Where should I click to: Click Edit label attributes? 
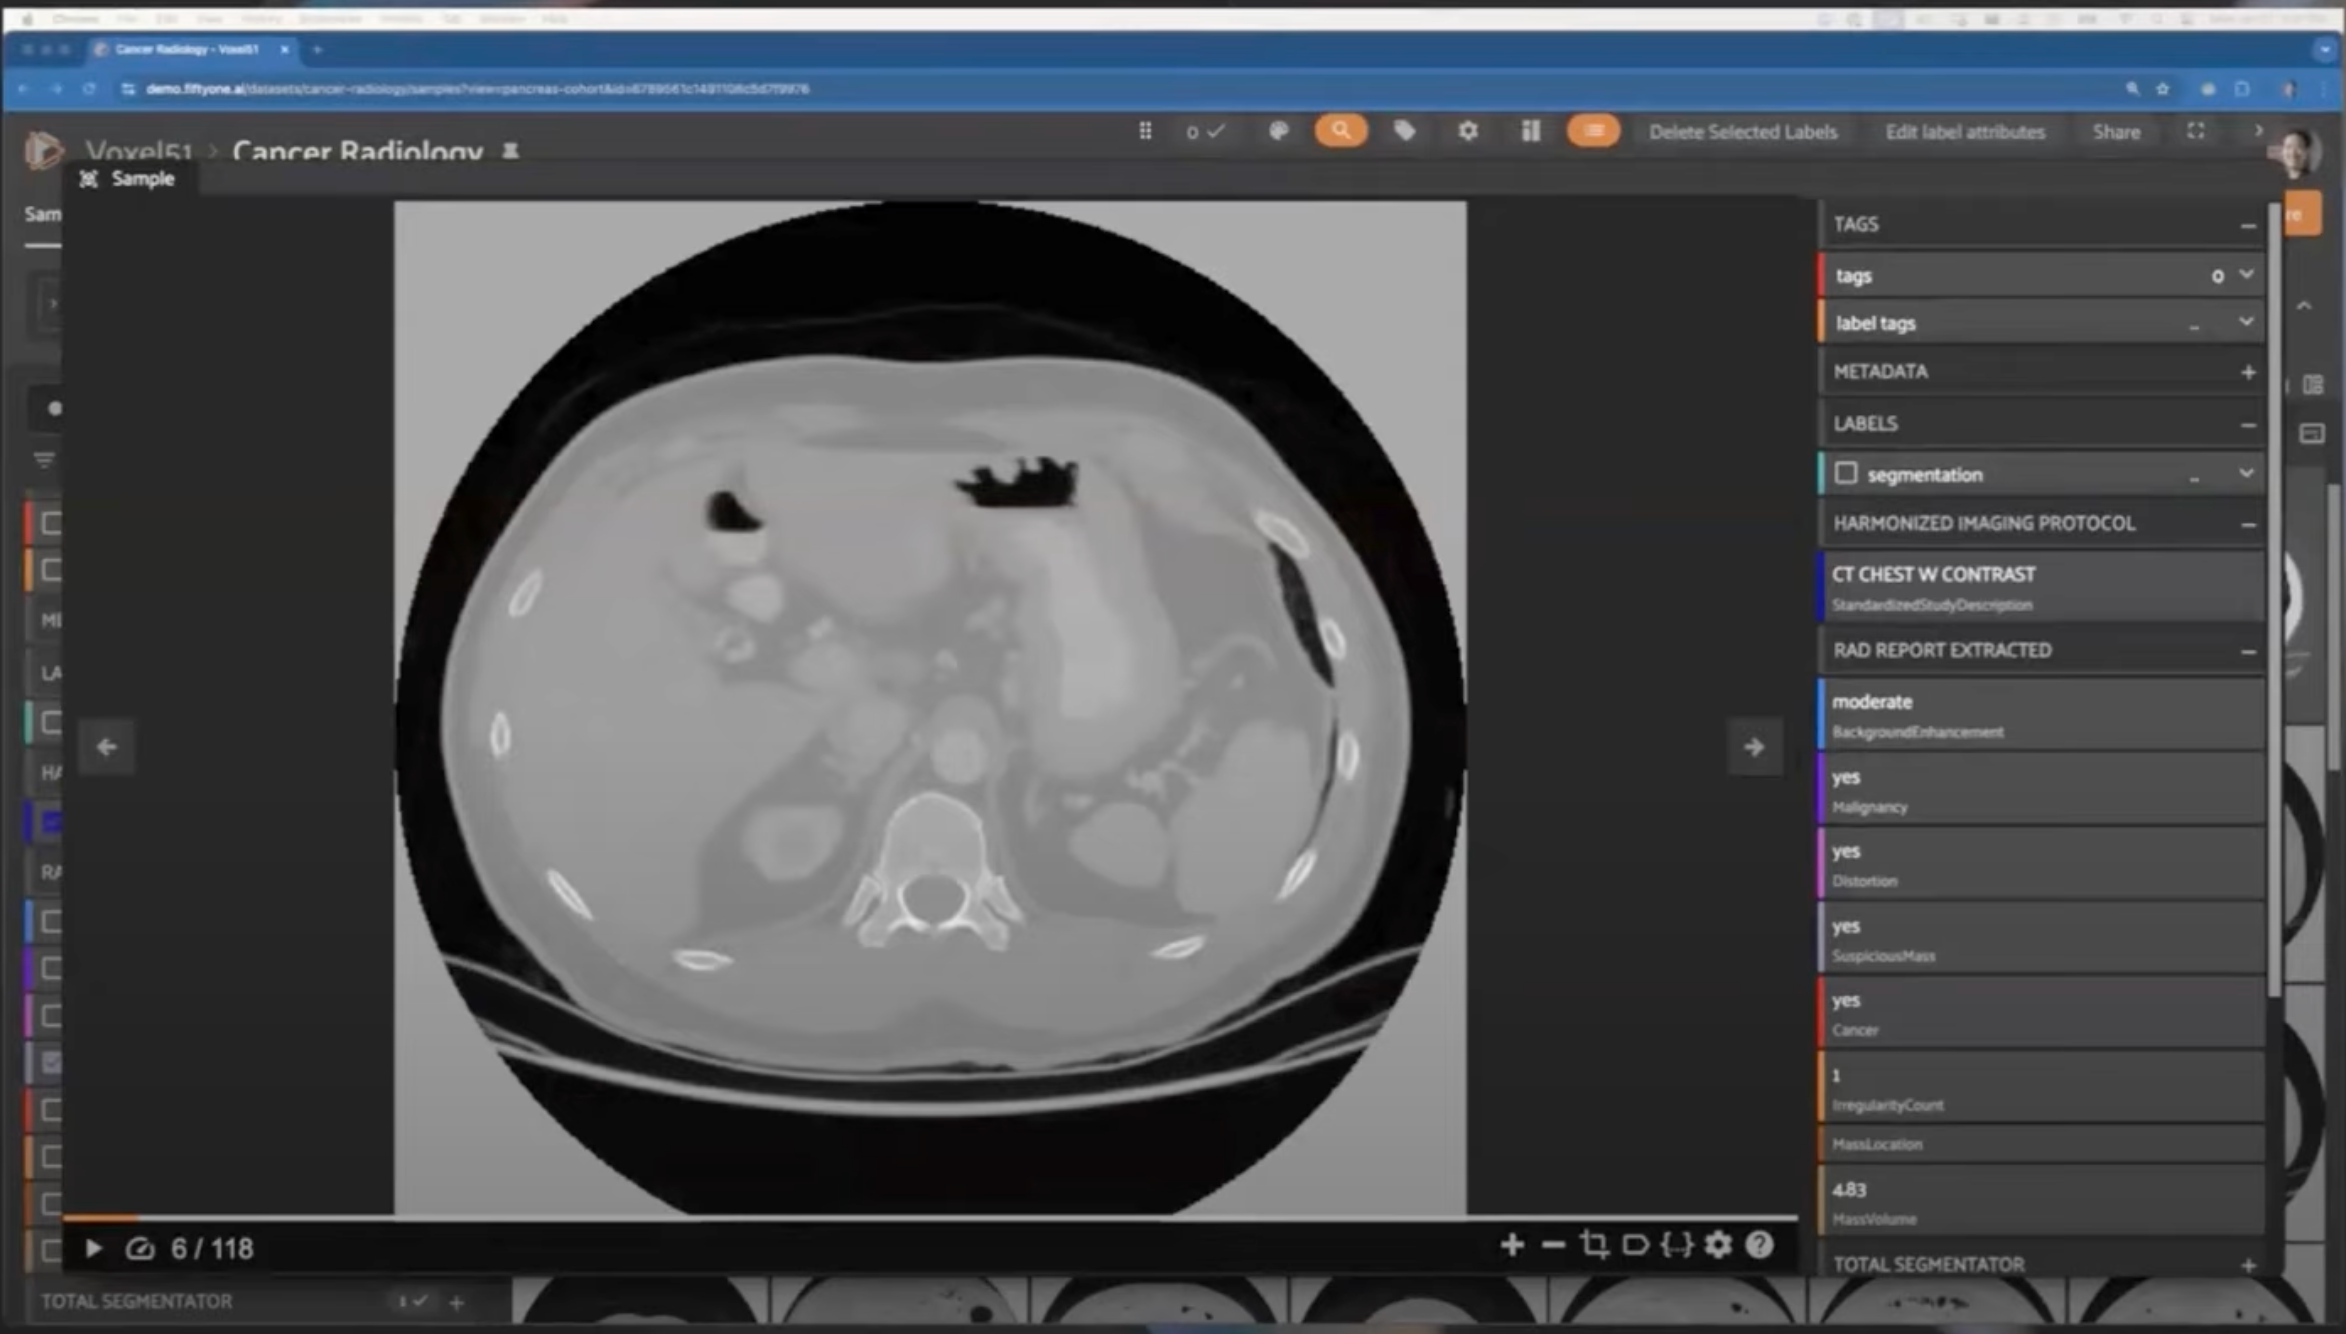(x=1964, y=132)
